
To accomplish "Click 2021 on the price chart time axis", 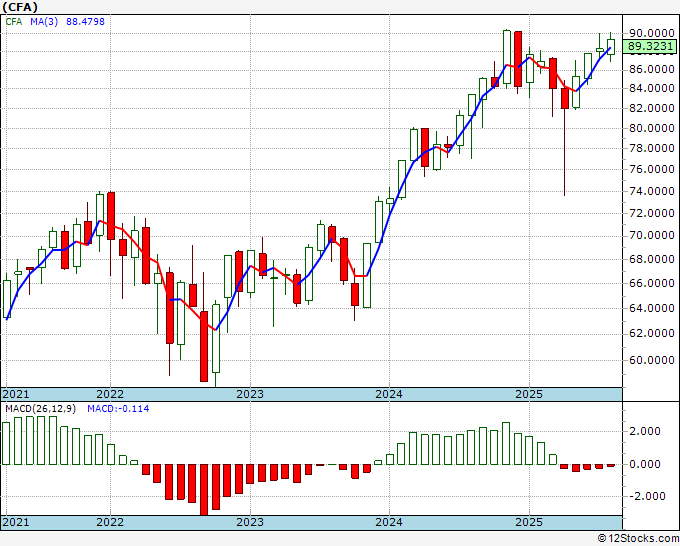I will click(16, 394).
